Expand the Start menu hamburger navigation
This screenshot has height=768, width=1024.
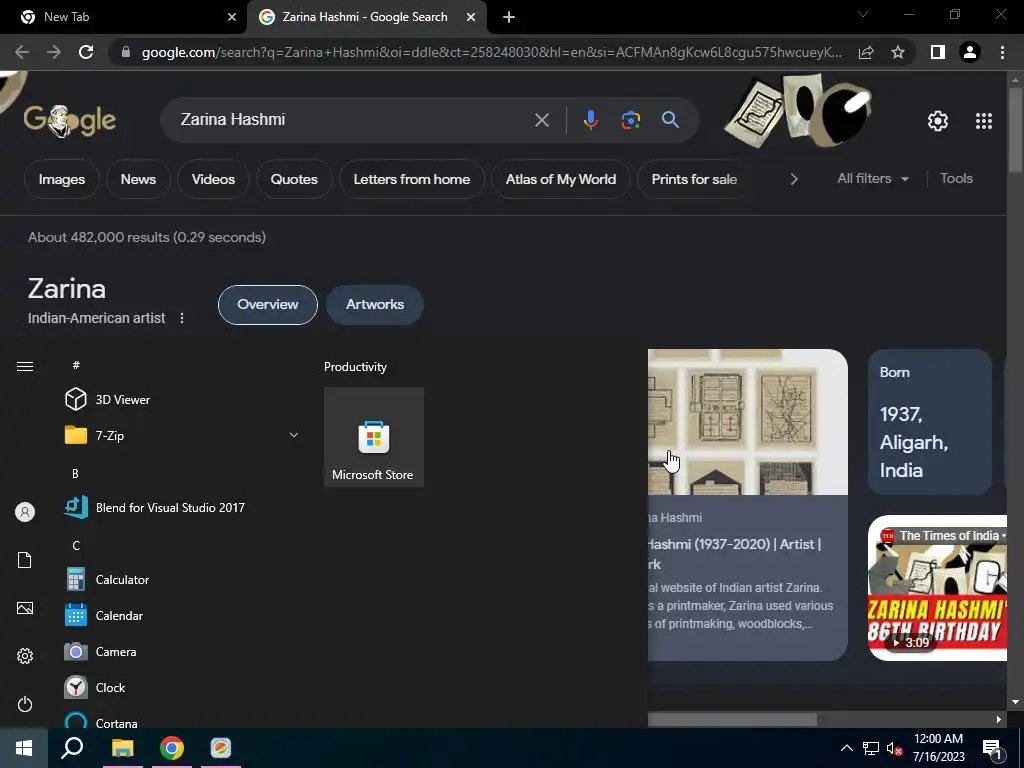click(25, 366)
